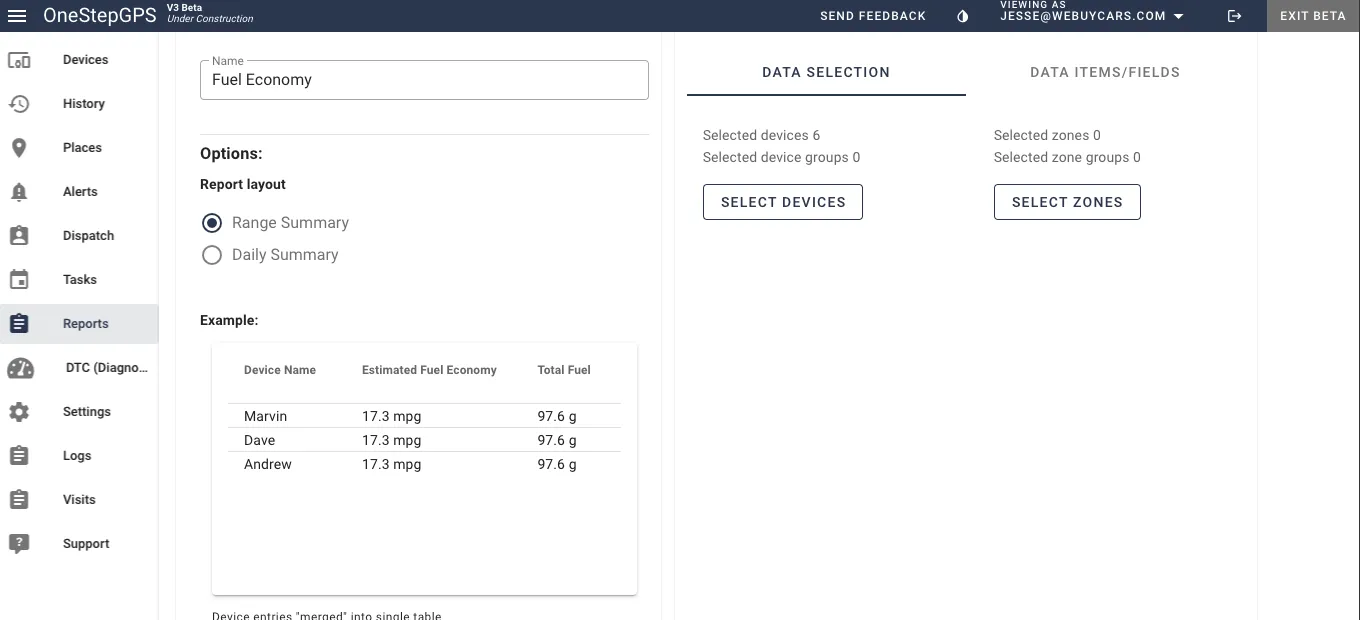This screenshot has height=620, width=1360.
Task: Toggle the theme droplet icon in the header
Action: pyautogui.click(x=962, y=15)
